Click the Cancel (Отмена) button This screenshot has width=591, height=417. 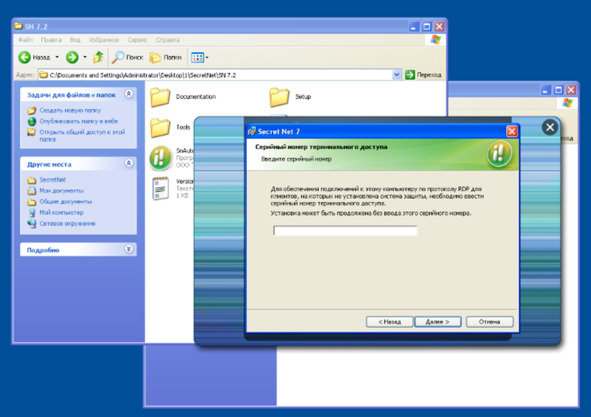point(490,322)
